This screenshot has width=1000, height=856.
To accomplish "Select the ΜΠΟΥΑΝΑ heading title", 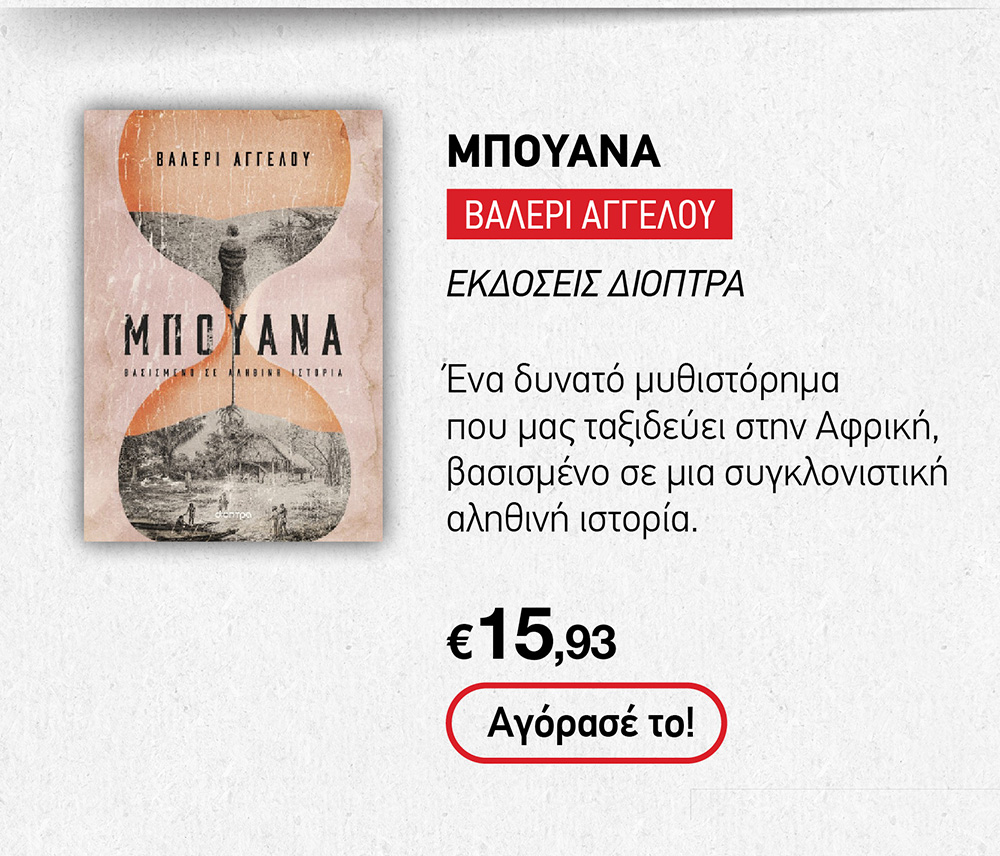I will 553,152.
